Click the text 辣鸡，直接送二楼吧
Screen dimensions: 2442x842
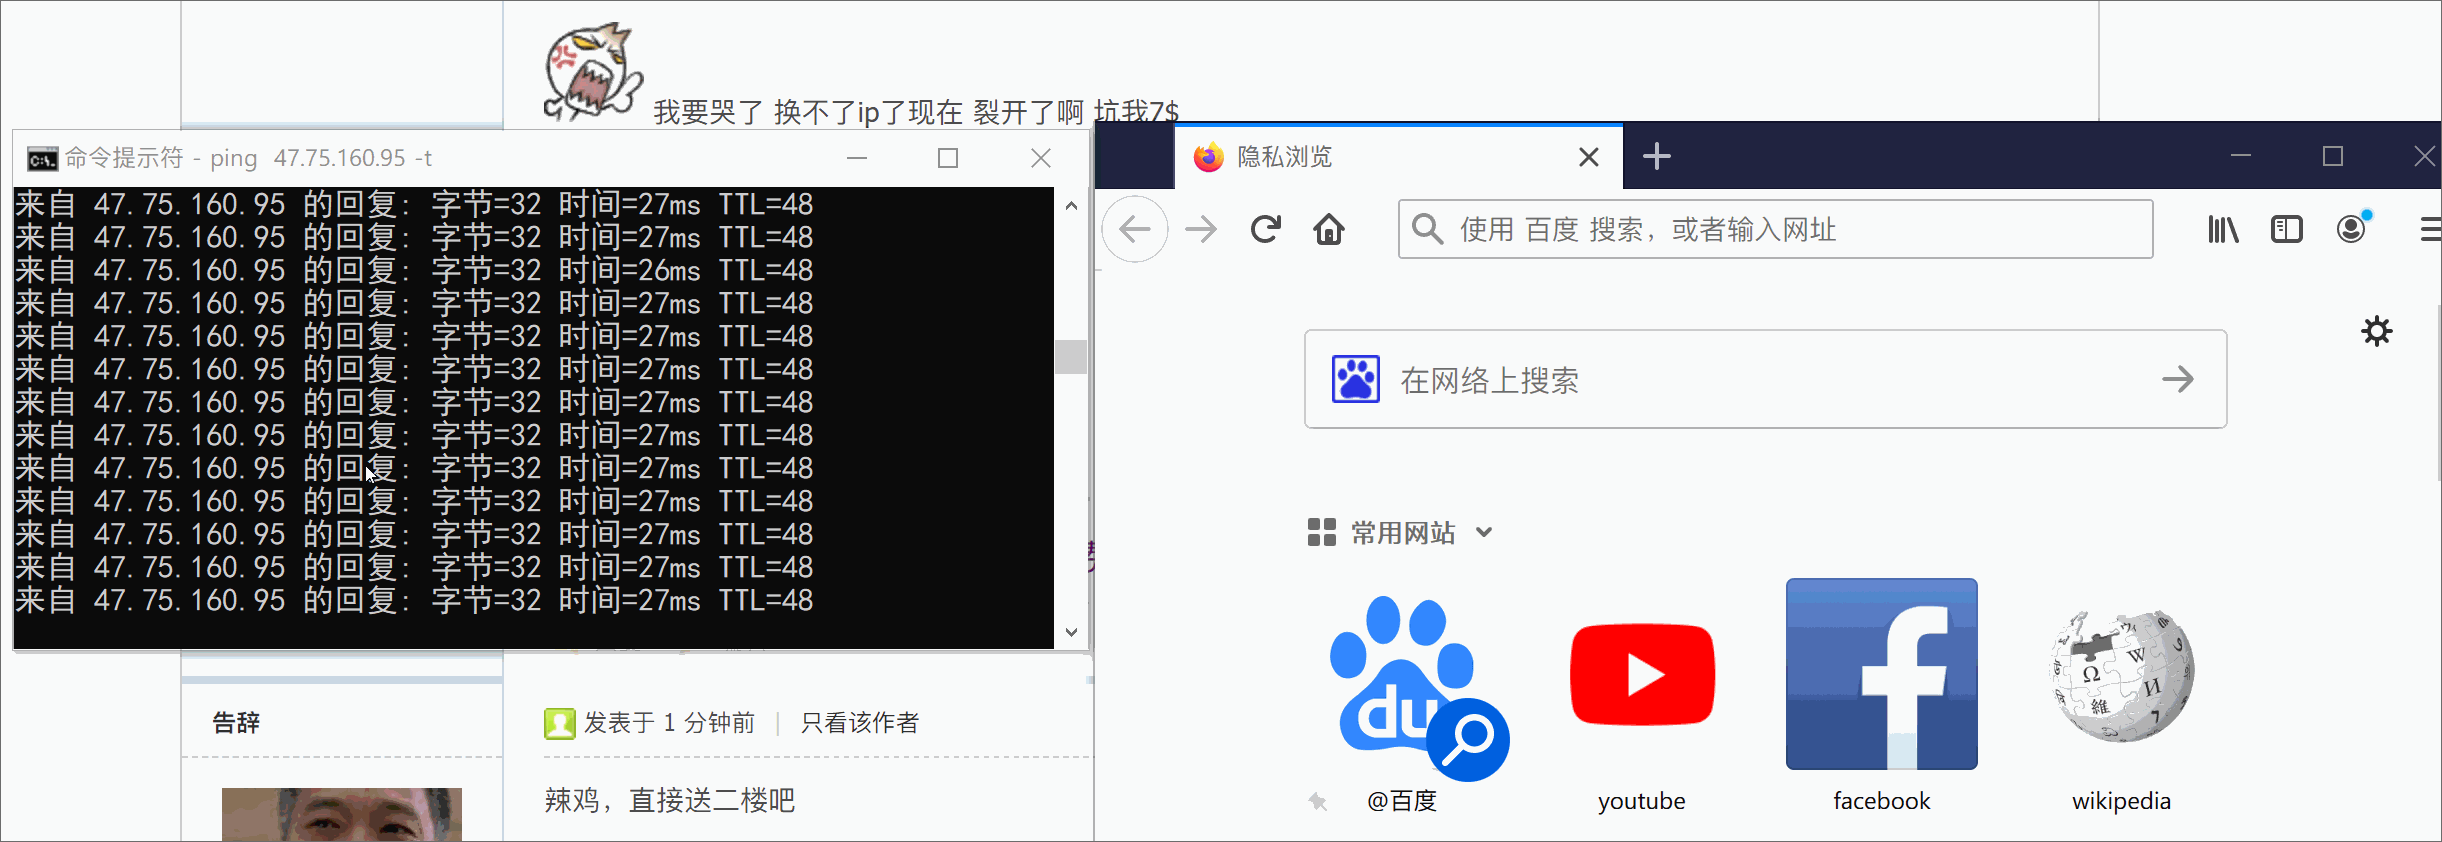[x=670, y=800]
